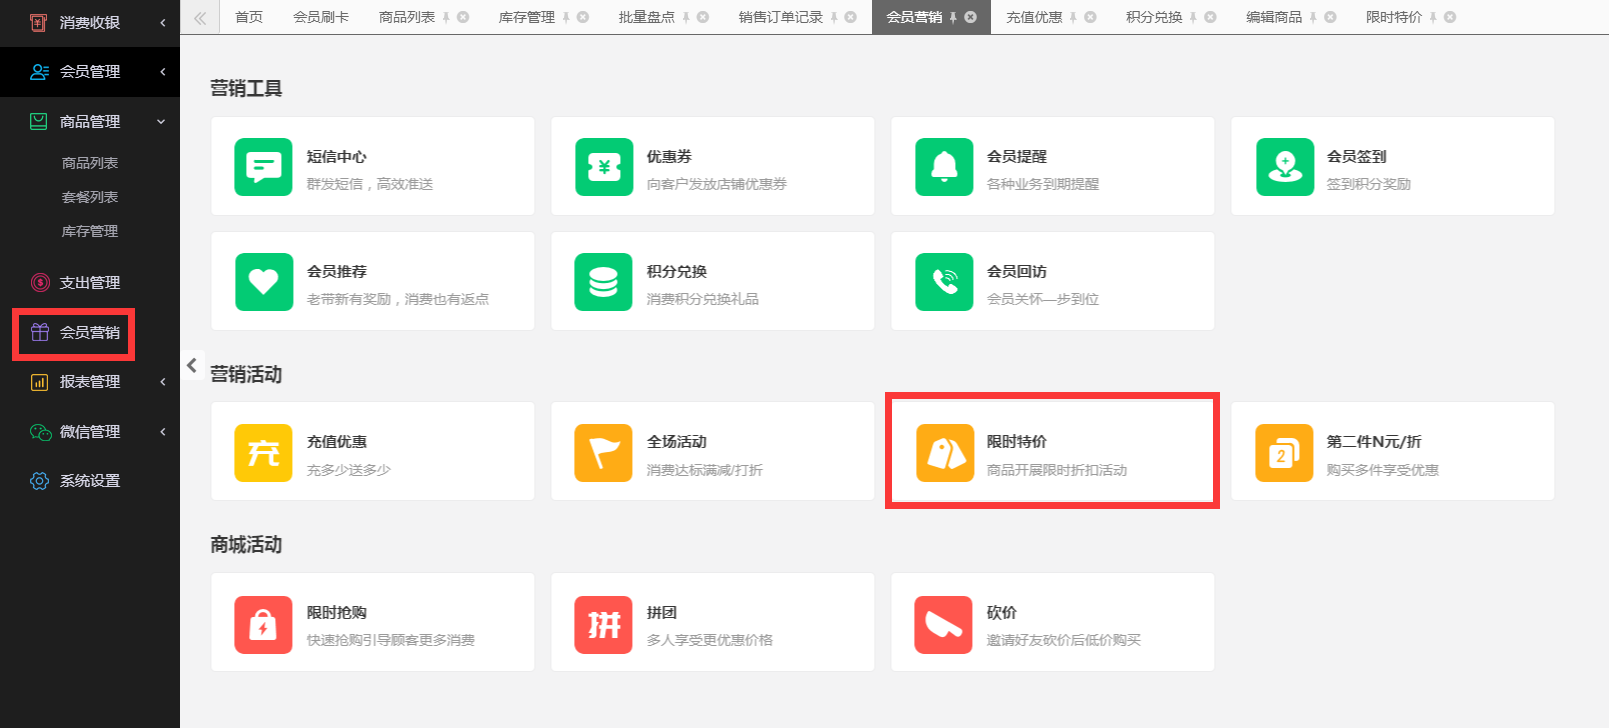Click the 限时抢购 red bag icon
Viewport: 1609px width, 728px height.
click(x=263, y=625)
